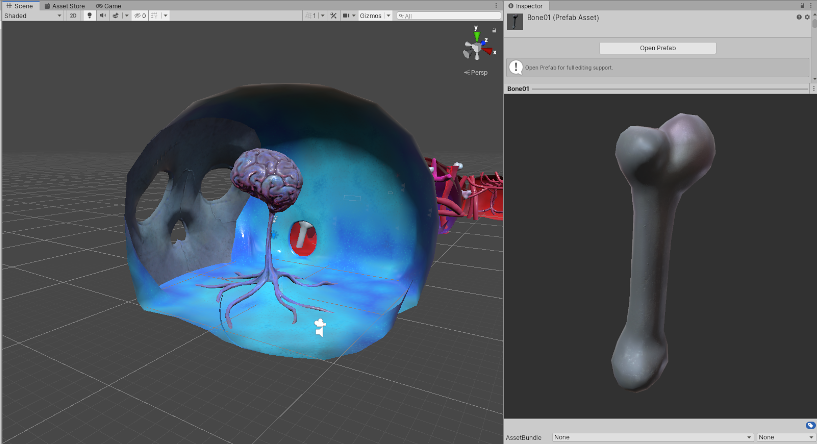Toggle scene audio speaker icon
Viewport: 817px width, 444px height.
104,16
